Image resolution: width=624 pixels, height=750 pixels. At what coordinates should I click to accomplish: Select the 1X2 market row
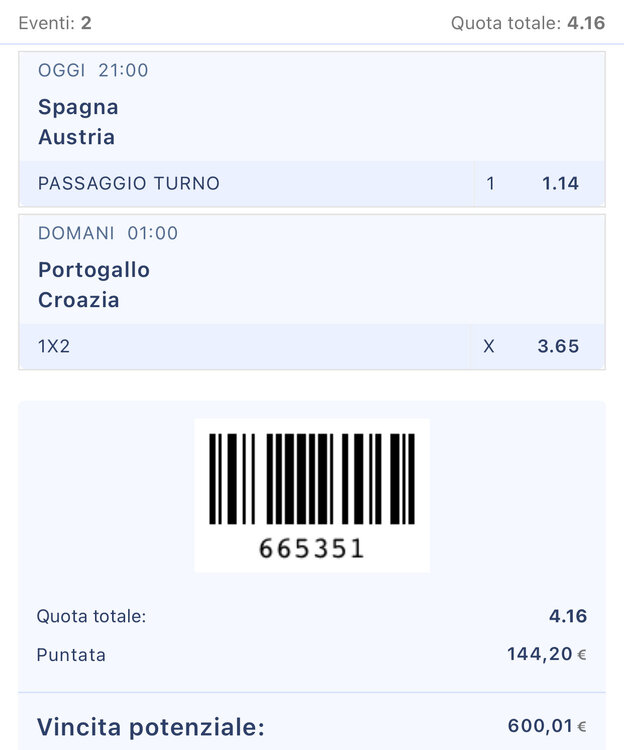point(312,346)
